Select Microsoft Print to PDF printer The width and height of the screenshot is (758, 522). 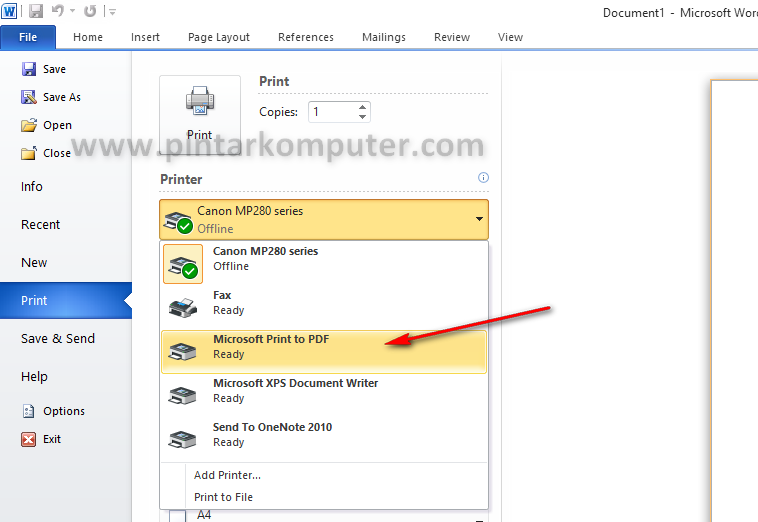pyautogui.click(x=324, y=351)
